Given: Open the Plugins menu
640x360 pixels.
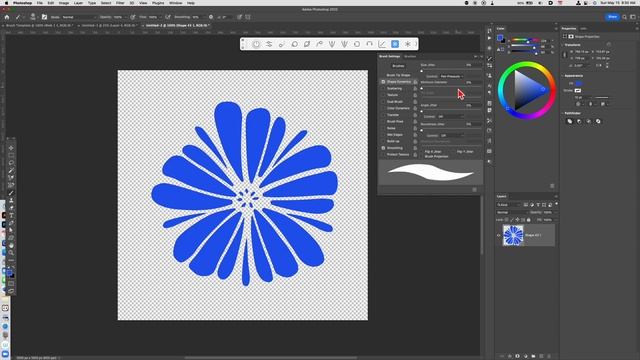Looking at the screenshot, I should pyautogui.click(x=158, y=3).
